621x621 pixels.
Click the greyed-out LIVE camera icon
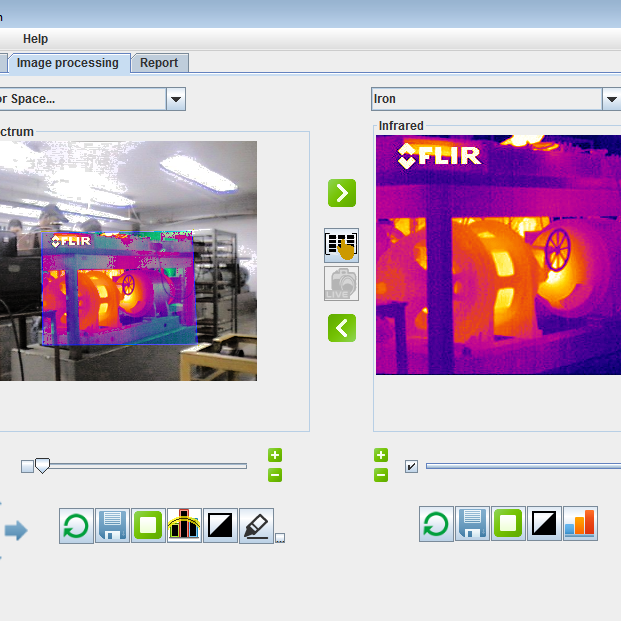point(342,284)
